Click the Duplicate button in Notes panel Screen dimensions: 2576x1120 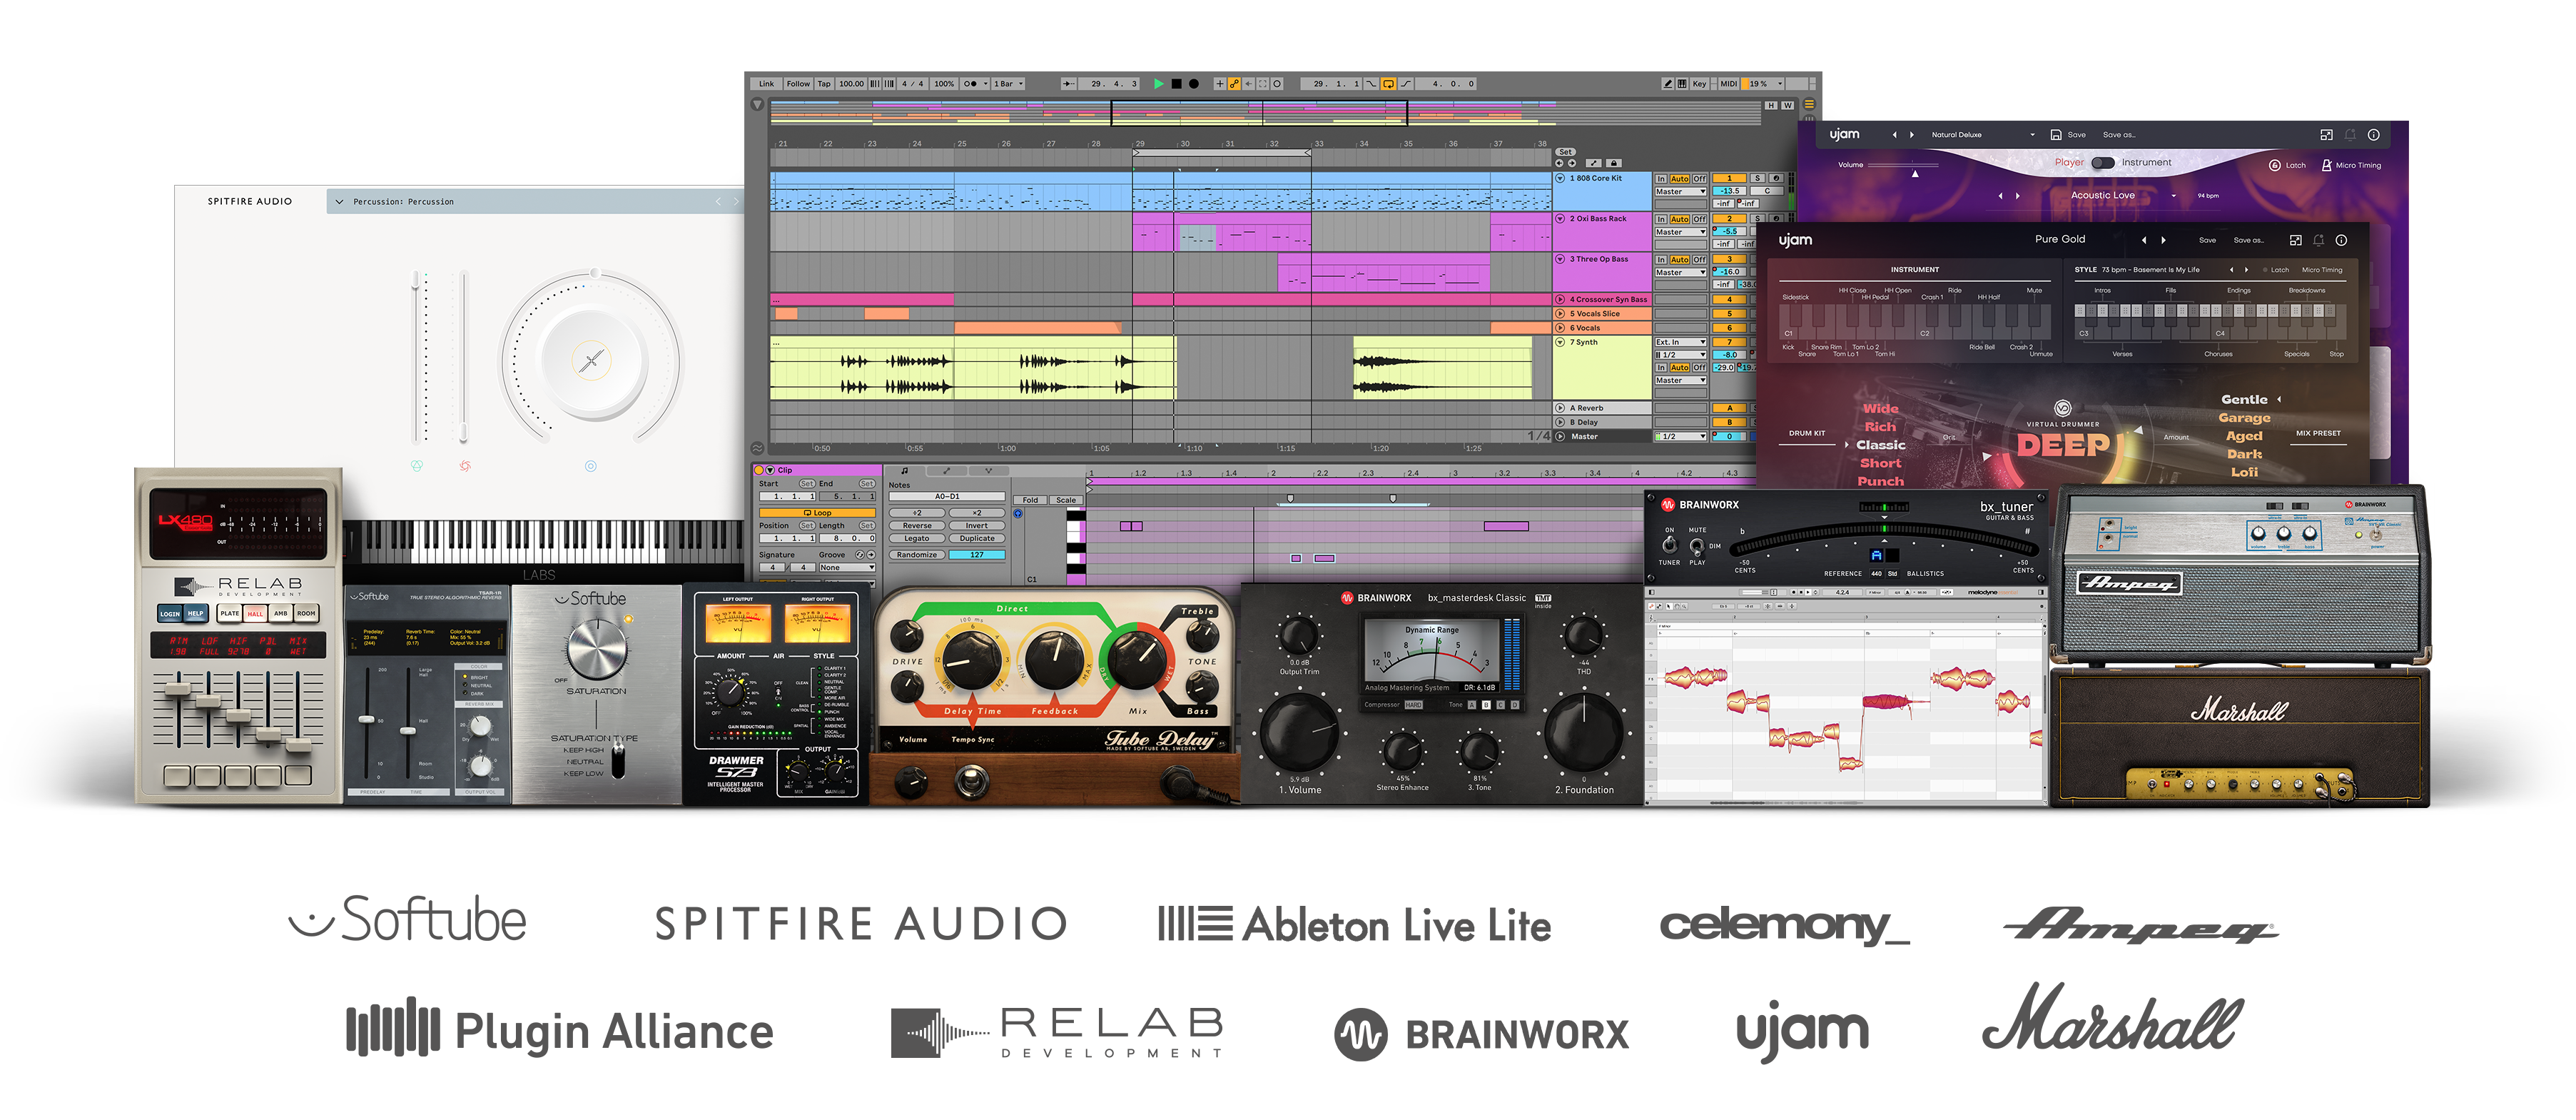coord(976,538)
